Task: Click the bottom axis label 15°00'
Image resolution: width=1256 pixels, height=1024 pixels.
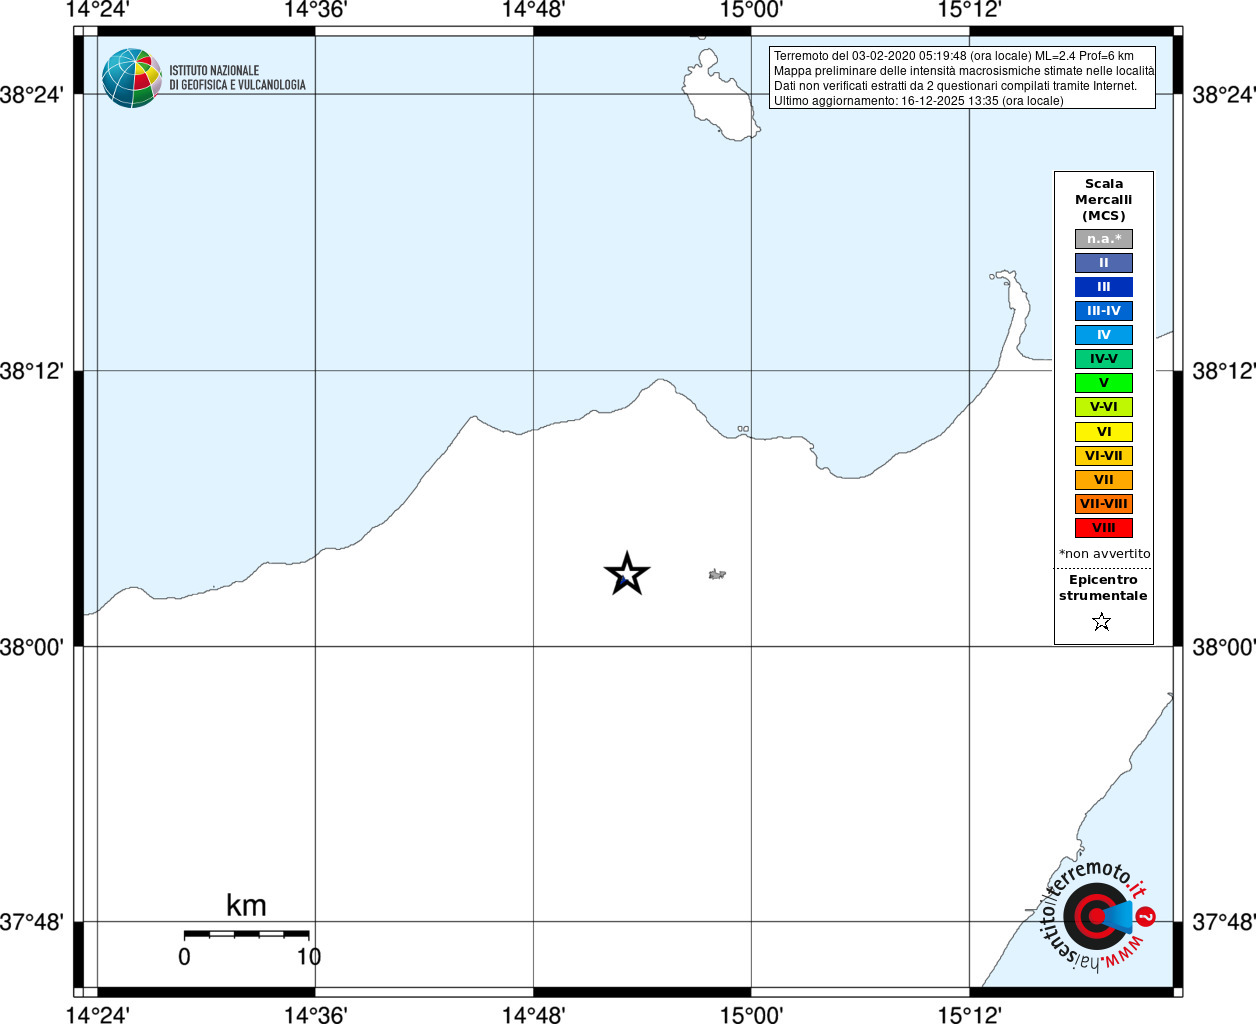Action: click(x=751, y=1015)
